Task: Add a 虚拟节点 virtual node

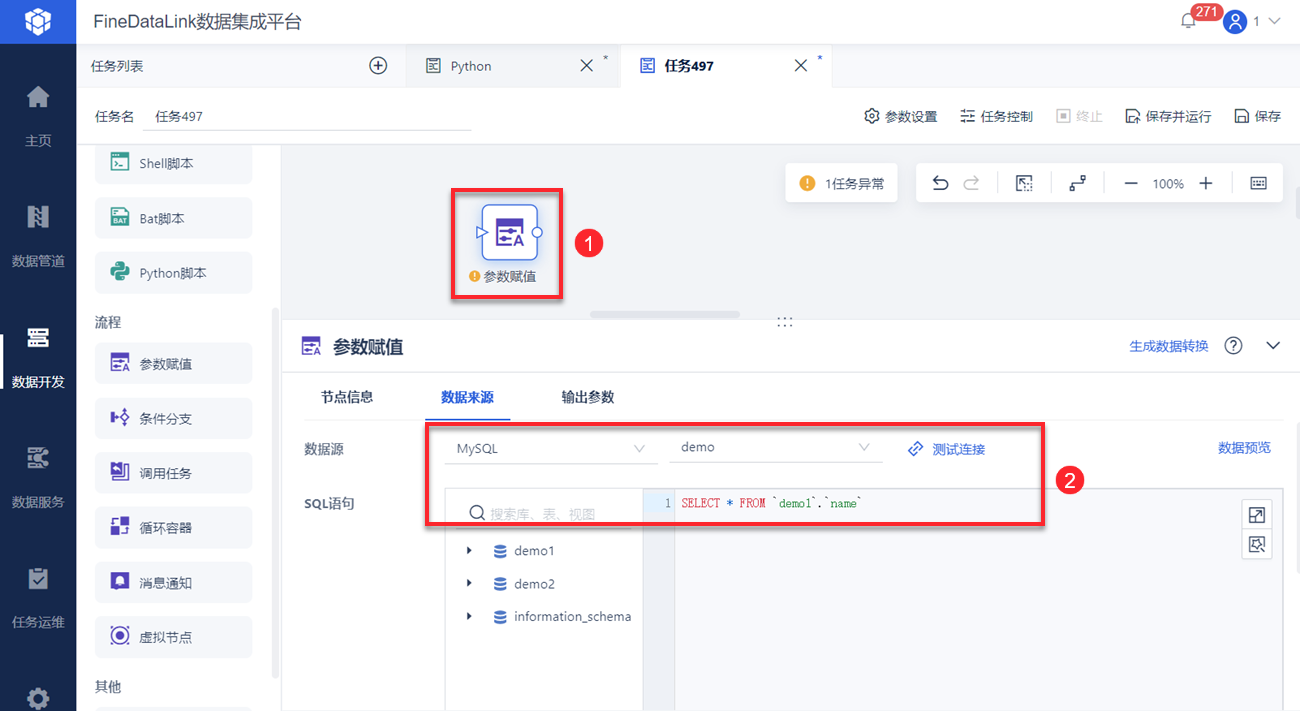Action: point(173,636)
